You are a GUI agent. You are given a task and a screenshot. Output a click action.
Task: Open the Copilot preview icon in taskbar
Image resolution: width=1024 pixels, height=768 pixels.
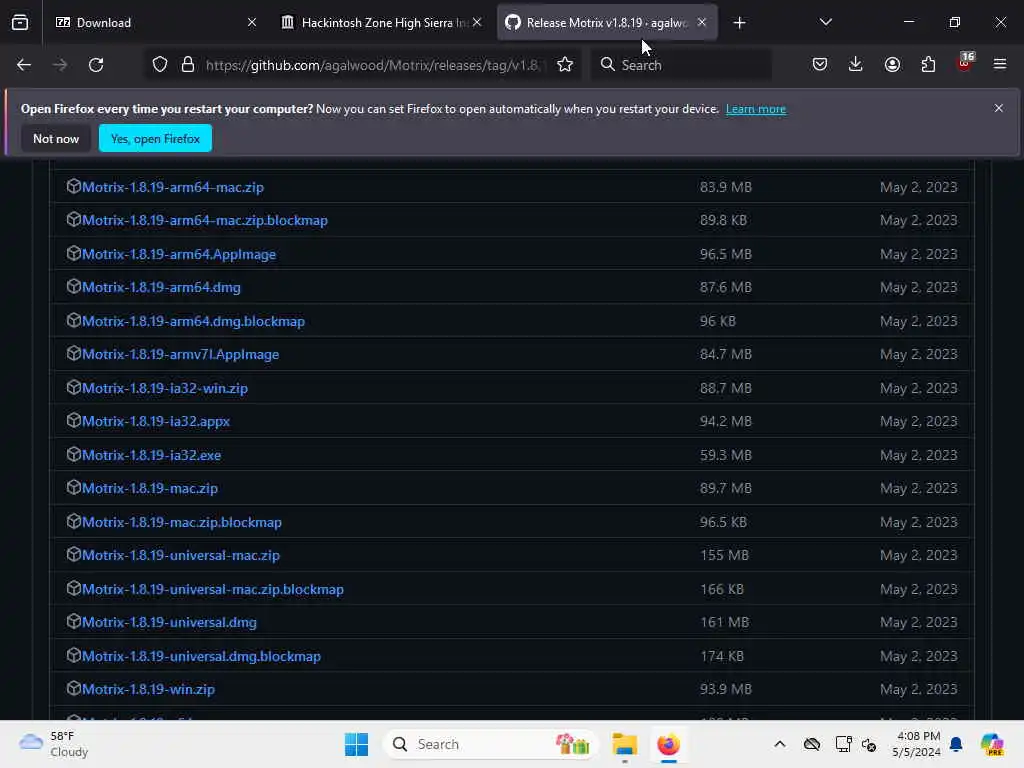point(992,744)
